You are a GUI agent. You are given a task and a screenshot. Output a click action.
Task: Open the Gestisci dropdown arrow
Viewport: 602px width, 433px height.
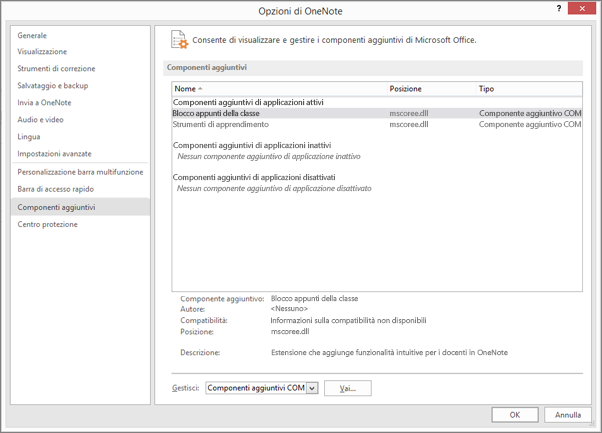point(313,388)
